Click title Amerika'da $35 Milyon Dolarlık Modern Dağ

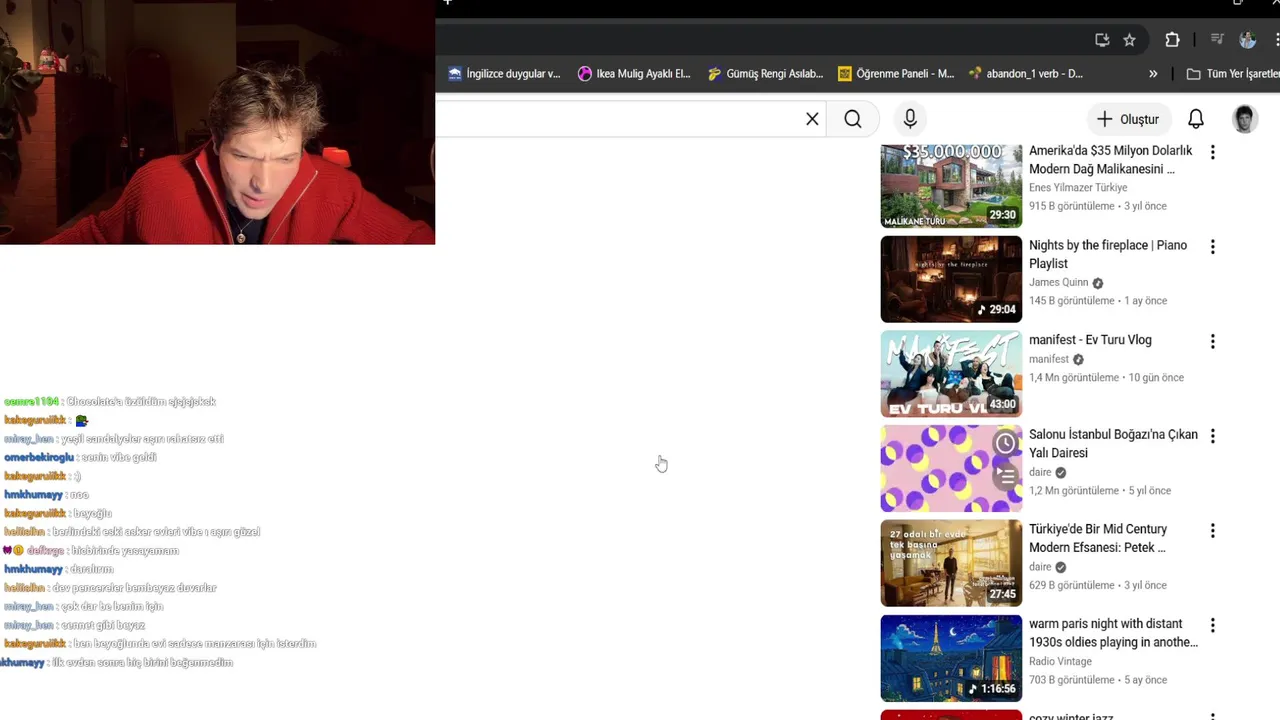tap(1111, 160)
